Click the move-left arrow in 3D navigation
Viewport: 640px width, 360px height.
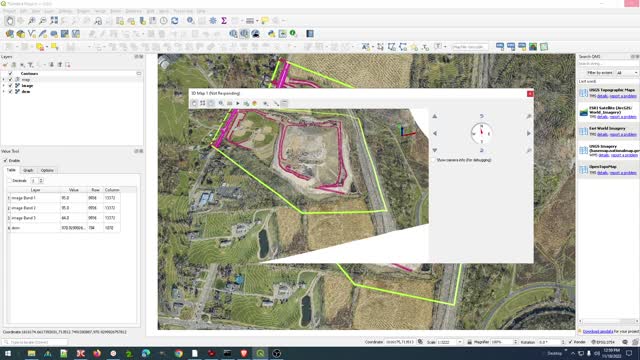pyautogui.click(x=435, y=133)
